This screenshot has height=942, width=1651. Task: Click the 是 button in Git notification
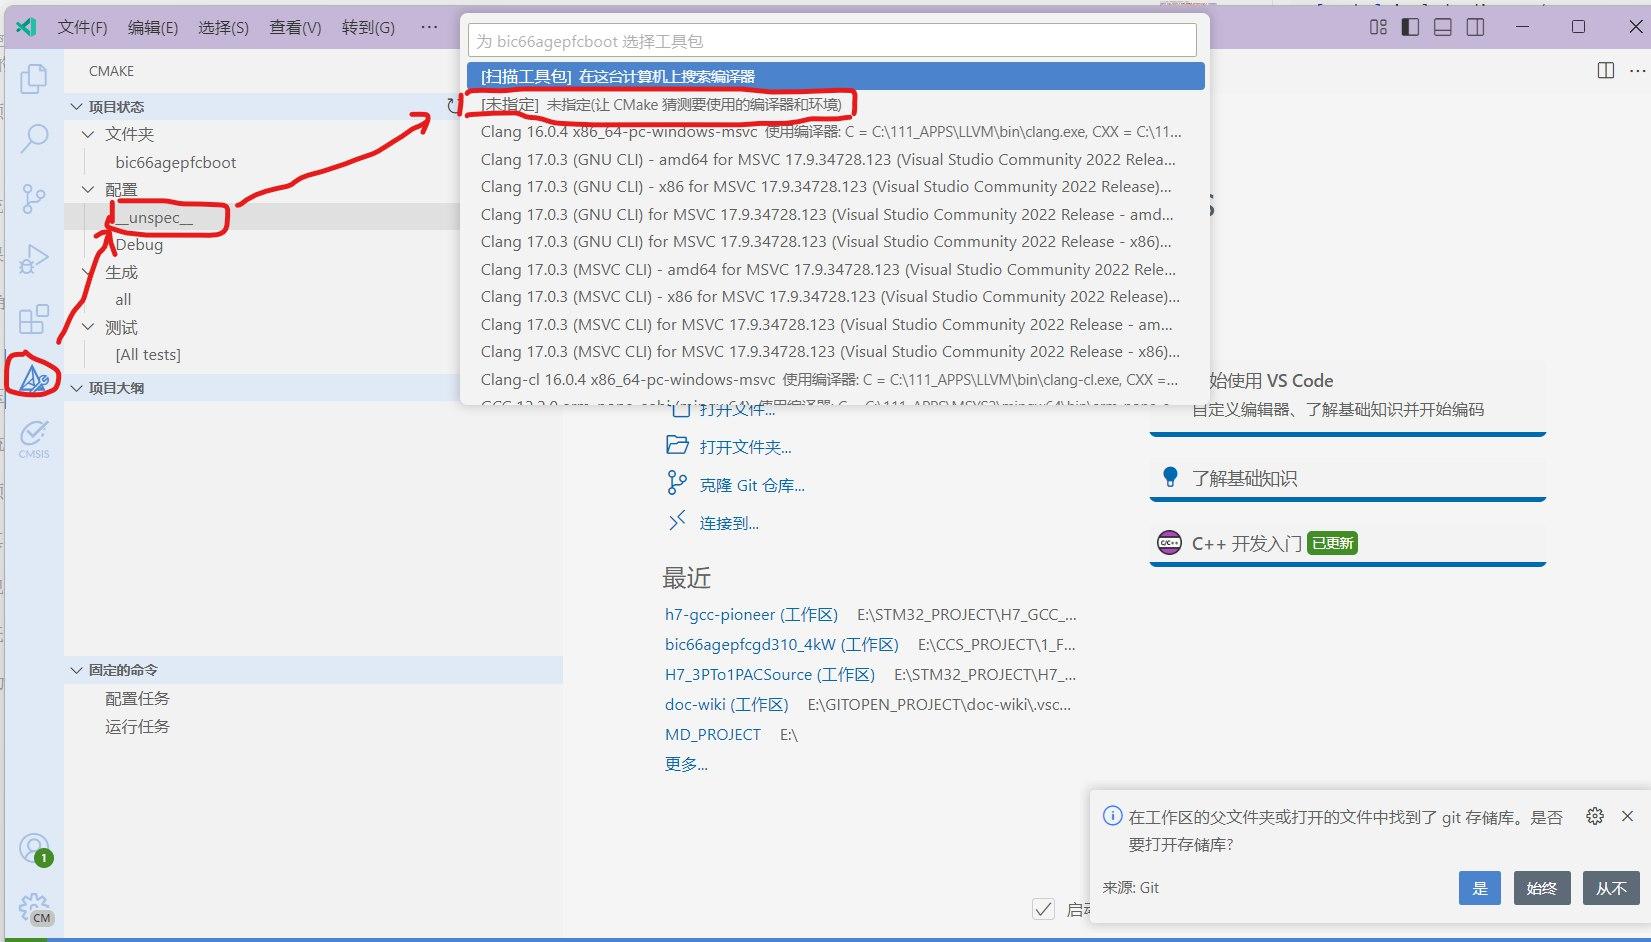(x=1479, y=888)
